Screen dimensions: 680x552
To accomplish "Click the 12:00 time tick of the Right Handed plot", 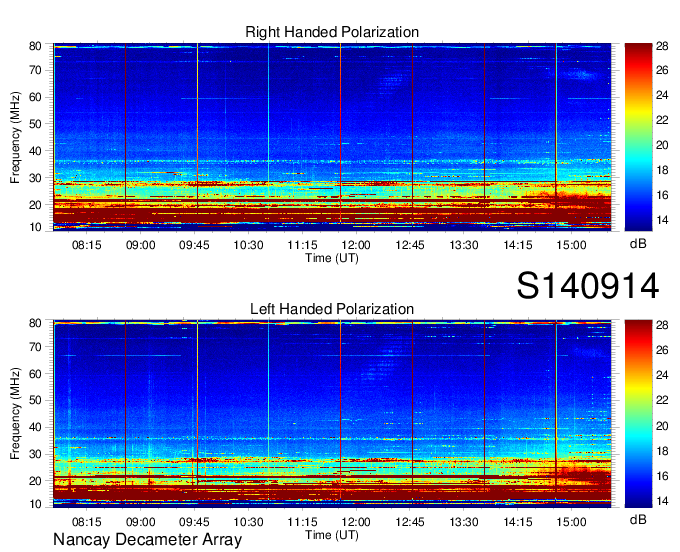I will pyautogui.click(x=356, y=245).
